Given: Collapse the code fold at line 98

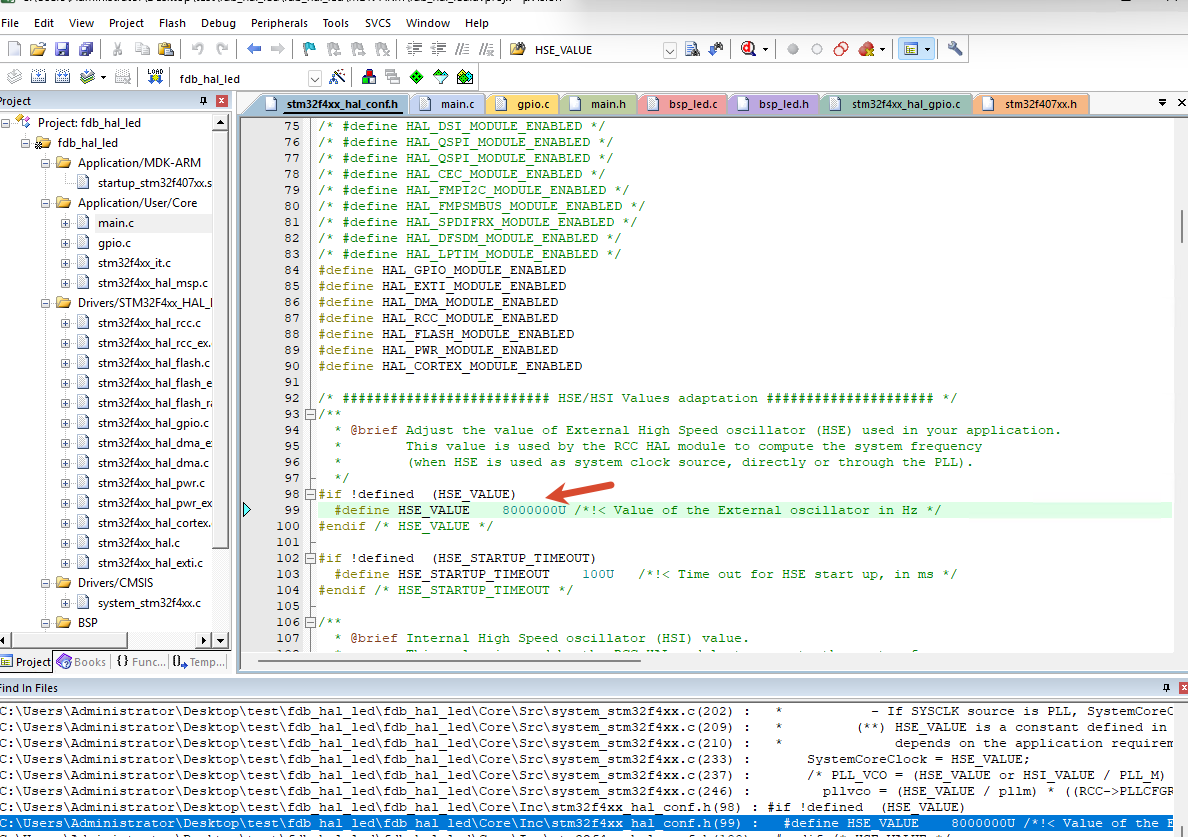Looking at the screenshot, I should click(x=310, y=494).
